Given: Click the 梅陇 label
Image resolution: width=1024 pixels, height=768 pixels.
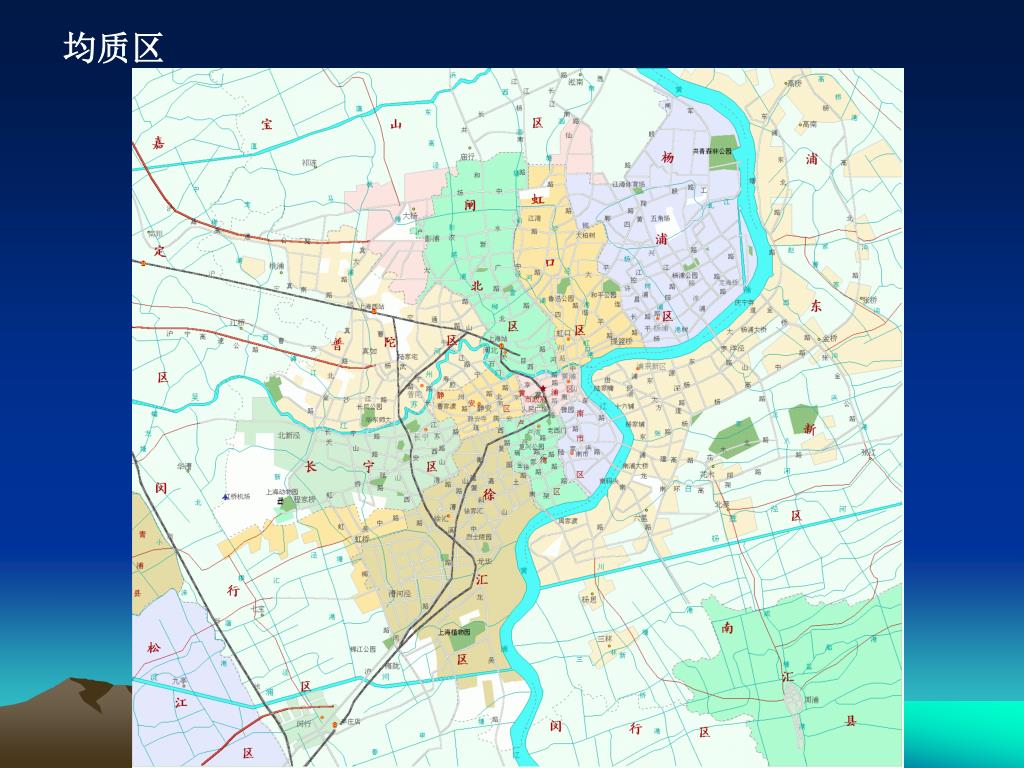Looking at the screenshot, I should coord(392,665).
